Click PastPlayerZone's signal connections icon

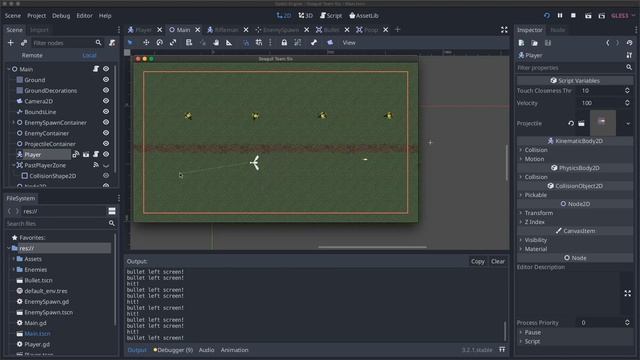coord(96,165)
